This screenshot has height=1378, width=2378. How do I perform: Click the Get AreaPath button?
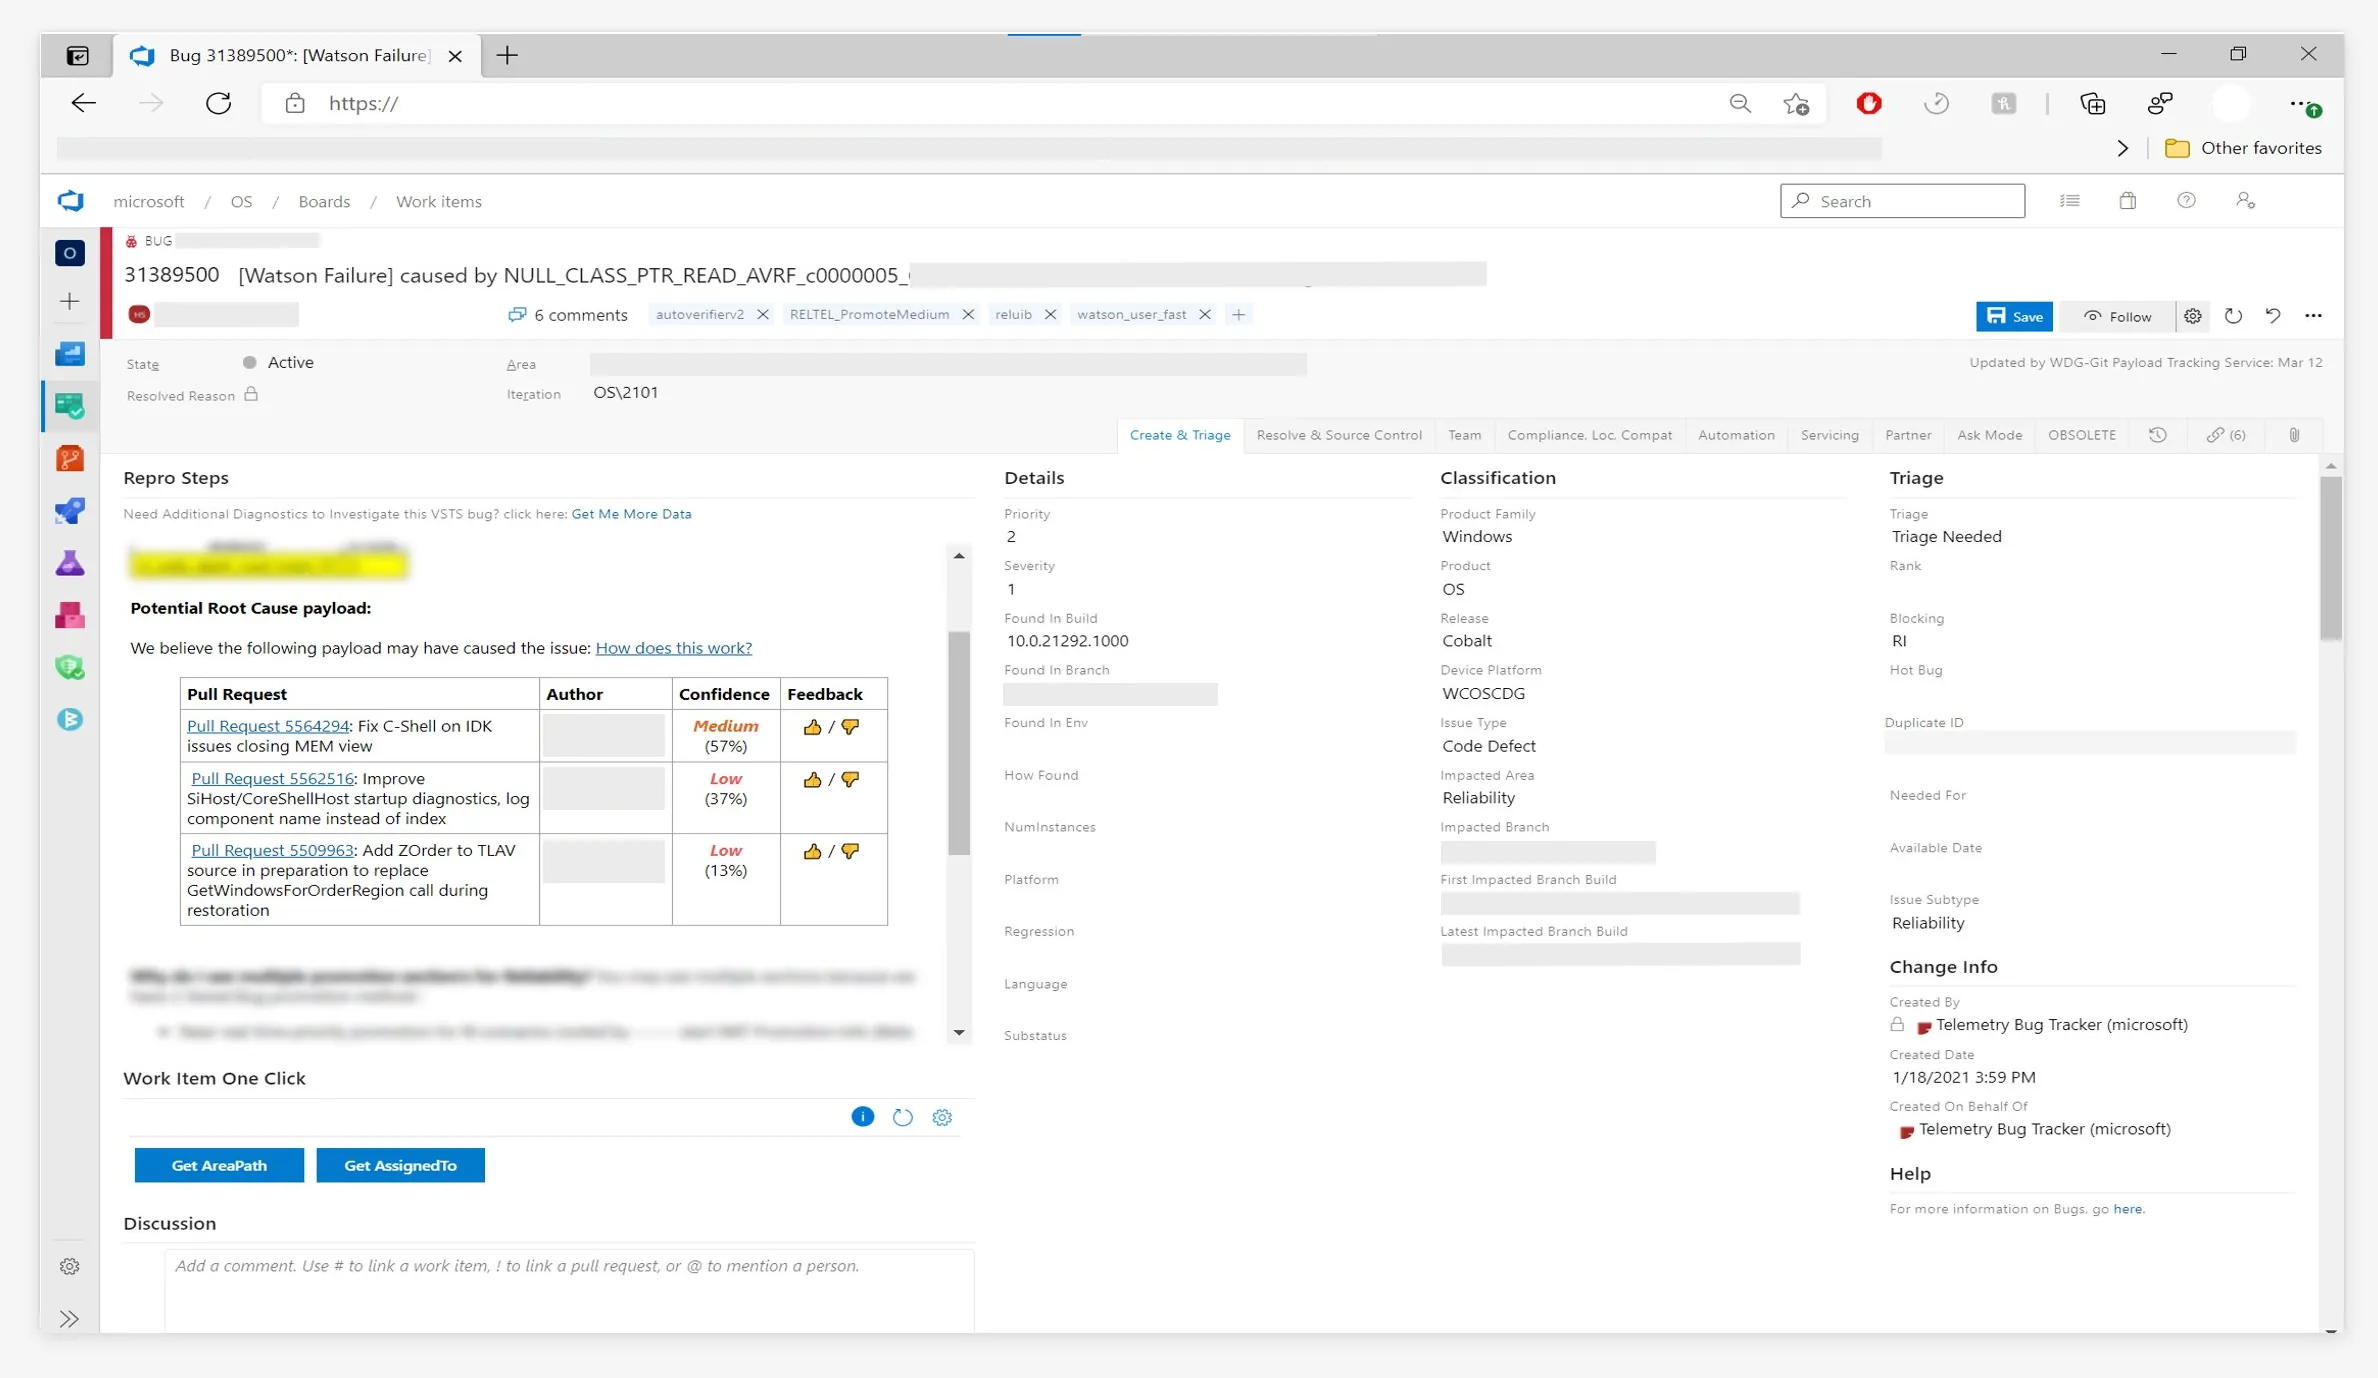tap(219, 1165)
